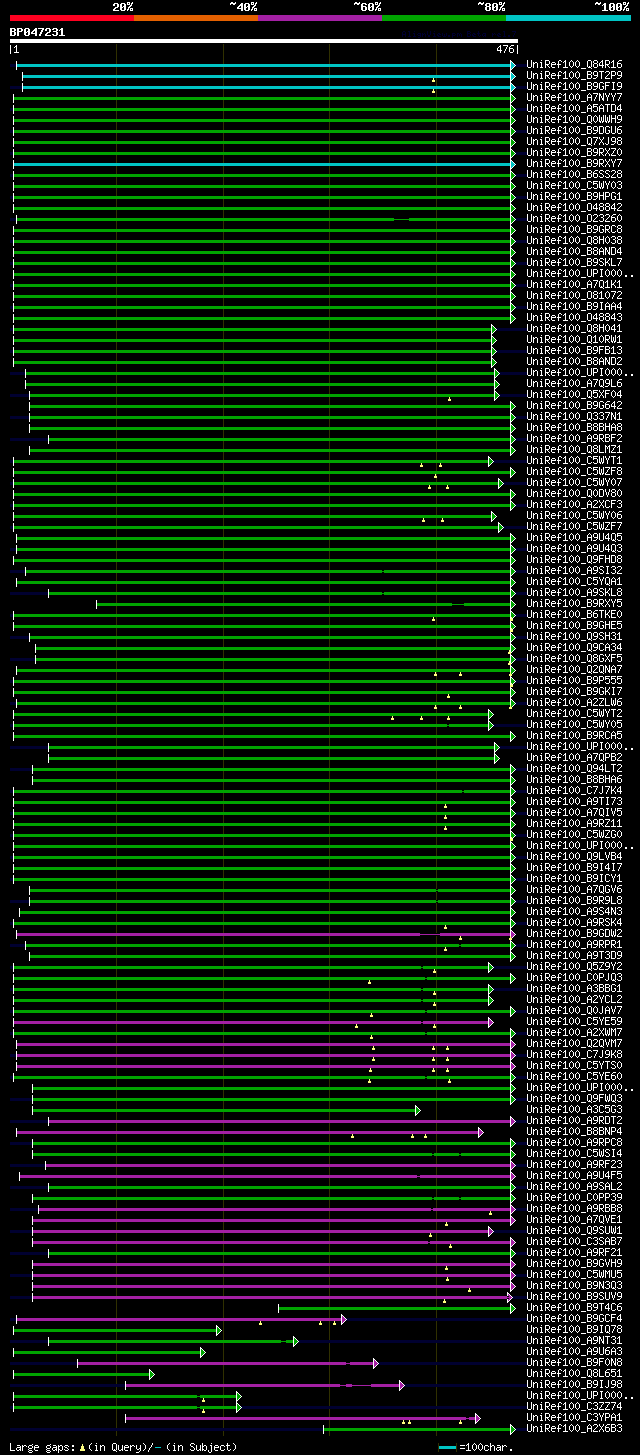640x1455 pixels.
Task: Click entry UniRef100_Q2QNA7
Action: pyautogui.click(x=574, y=669)
